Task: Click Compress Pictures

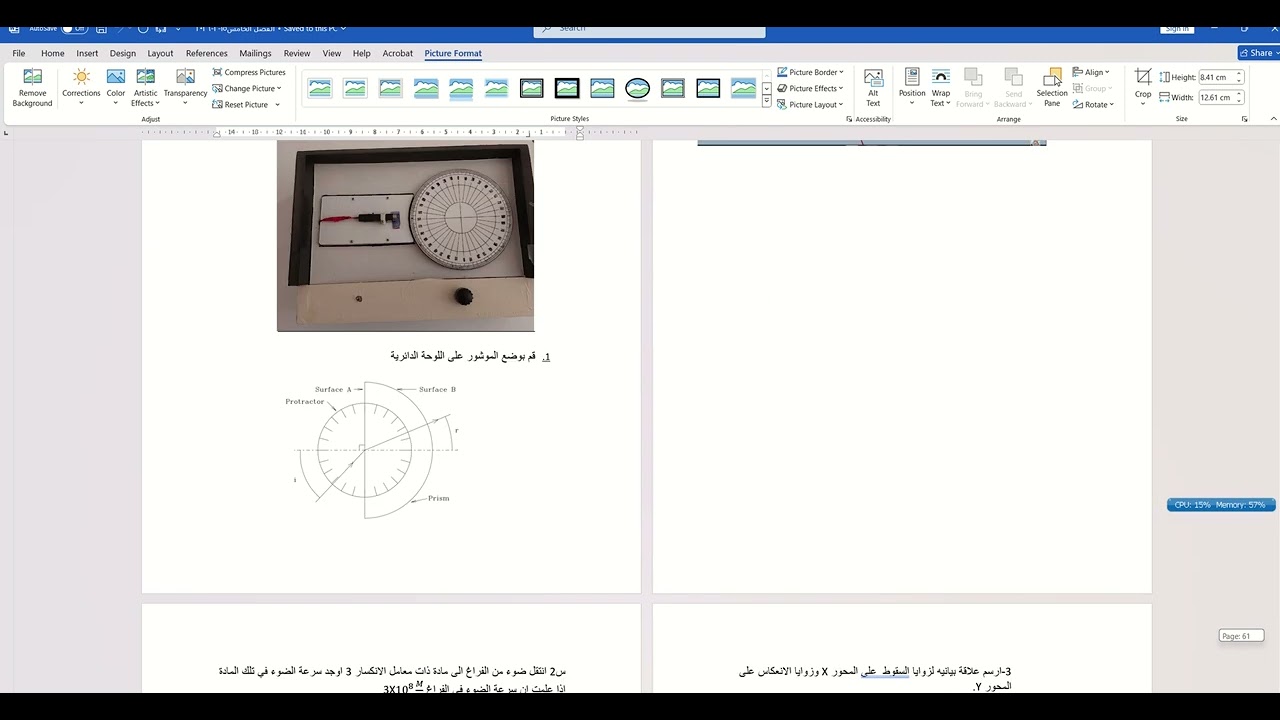Action: point(249,72)
